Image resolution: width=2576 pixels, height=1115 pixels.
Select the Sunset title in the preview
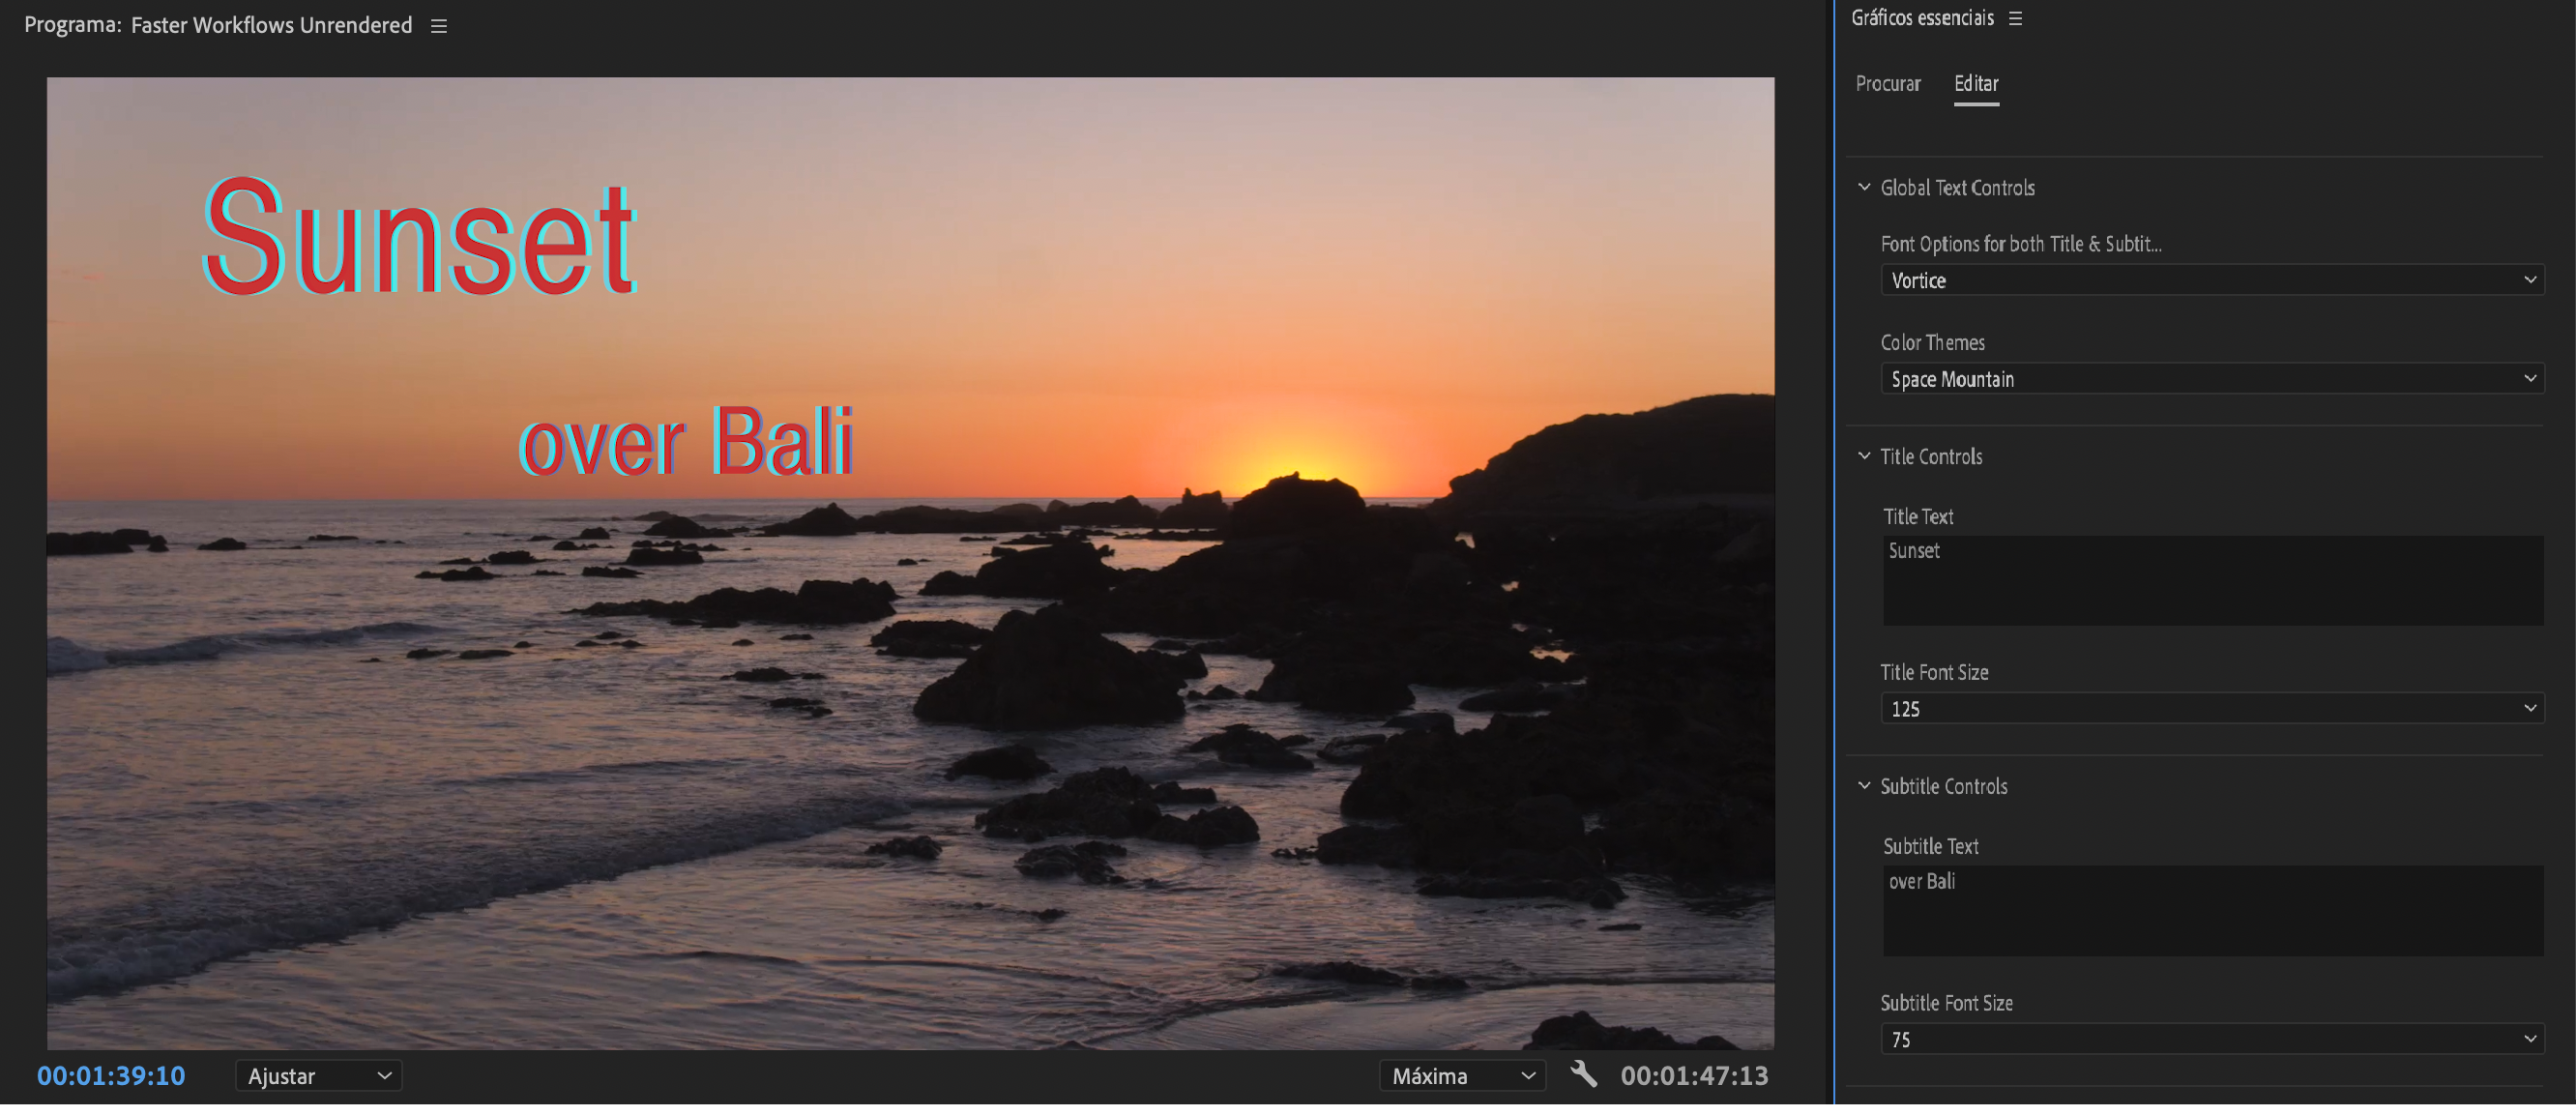click(419, 238)
